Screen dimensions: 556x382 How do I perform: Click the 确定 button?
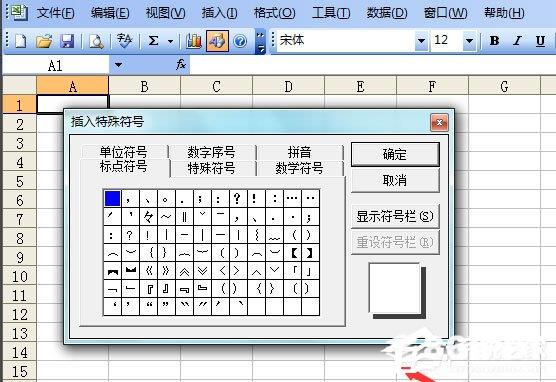395,154
